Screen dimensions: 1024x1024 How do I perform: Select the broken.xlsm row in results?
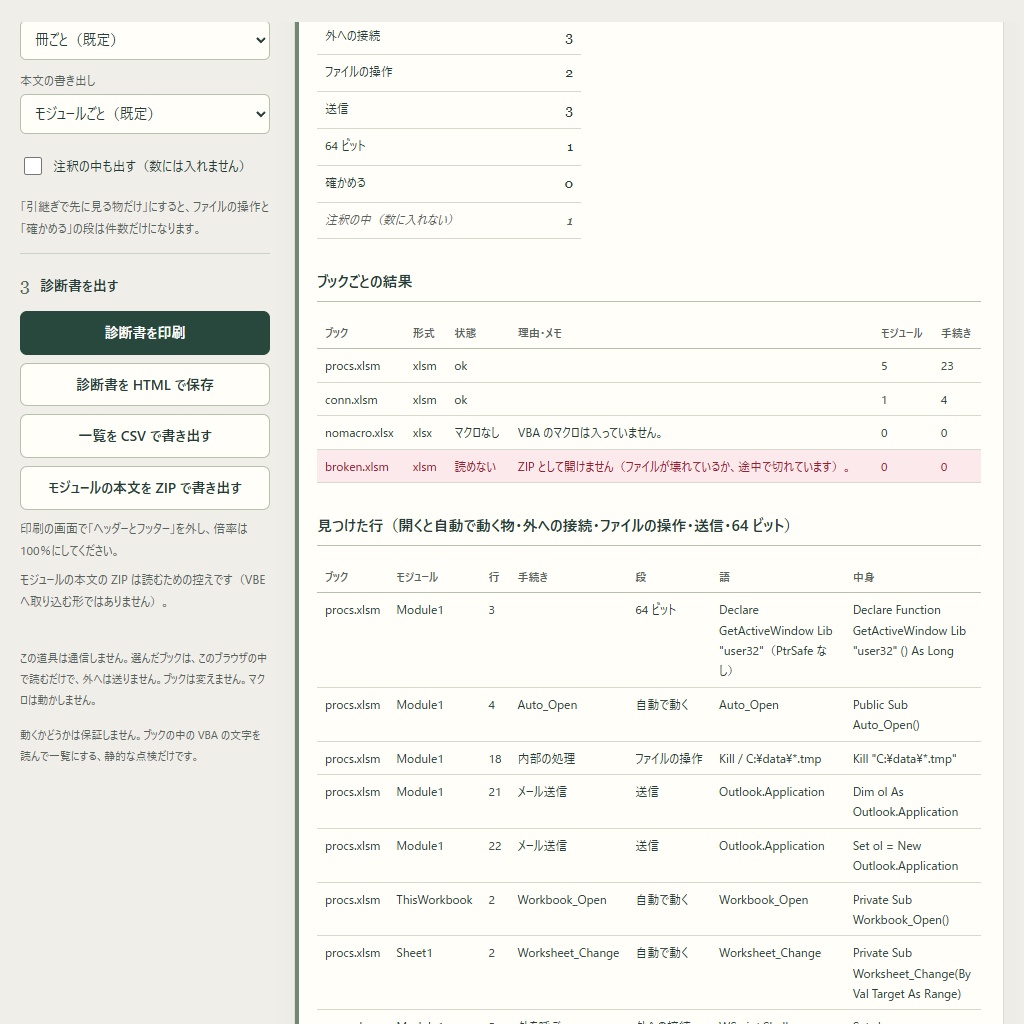(x=648, y=466)
